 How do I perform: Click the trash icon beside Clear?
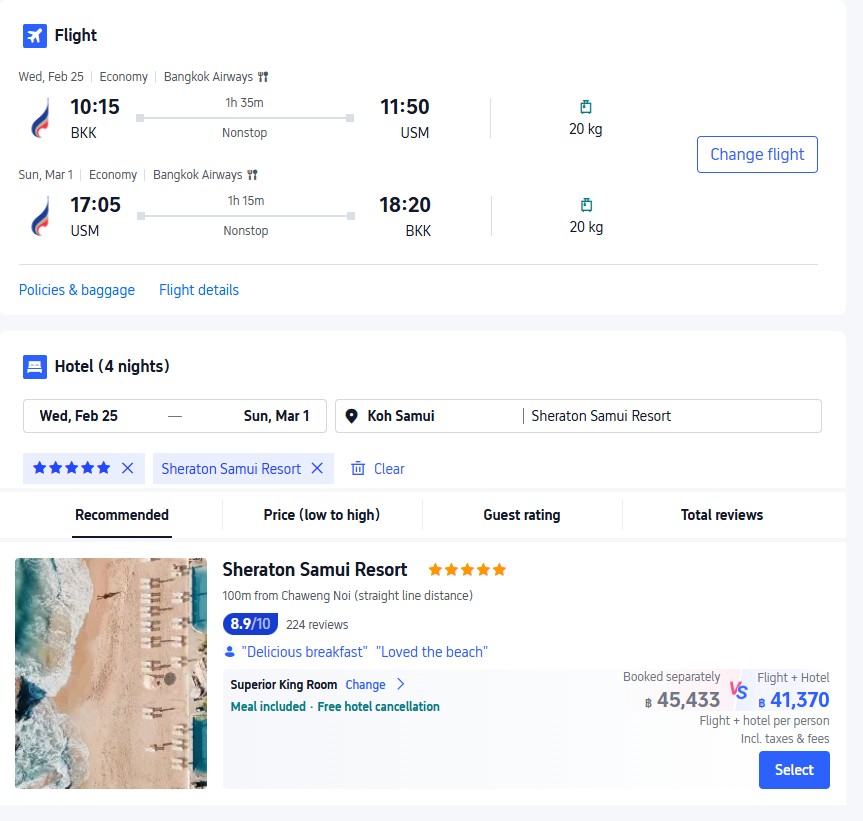click(x=358, y=469)
